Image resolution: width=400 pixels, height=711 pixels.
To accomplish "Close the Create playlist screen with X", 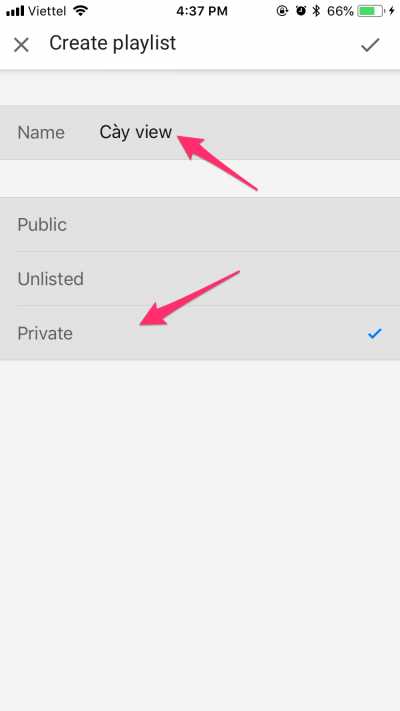I will click(21, 45).
